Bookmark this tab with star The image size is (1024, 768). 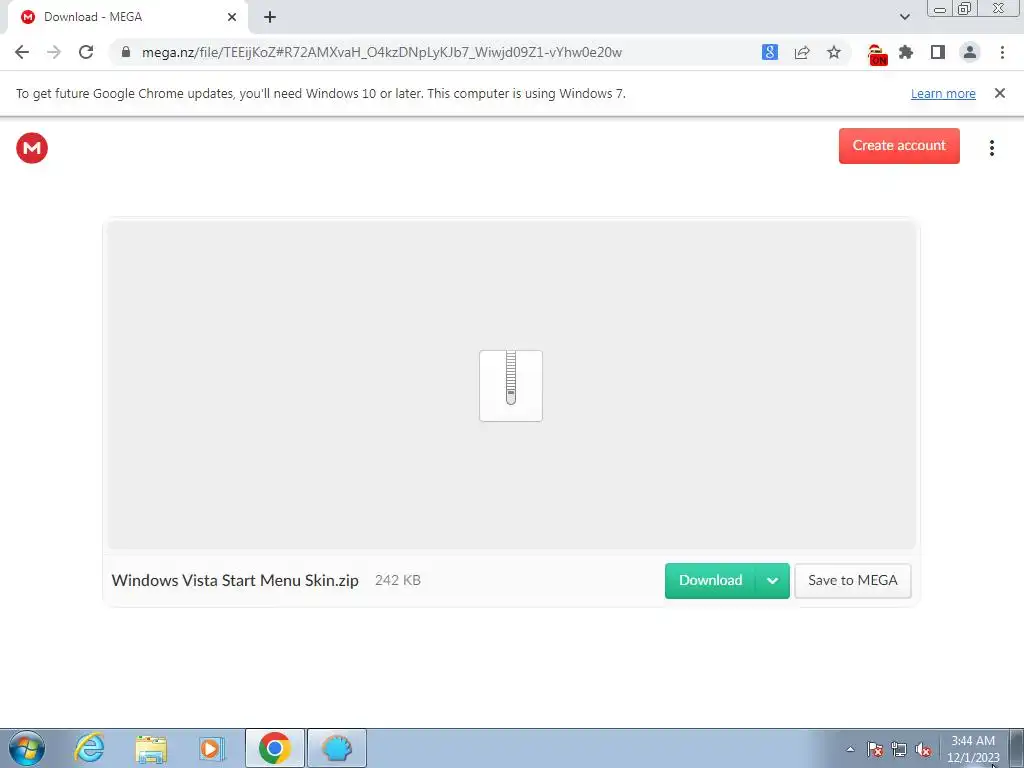pos(834,52)
